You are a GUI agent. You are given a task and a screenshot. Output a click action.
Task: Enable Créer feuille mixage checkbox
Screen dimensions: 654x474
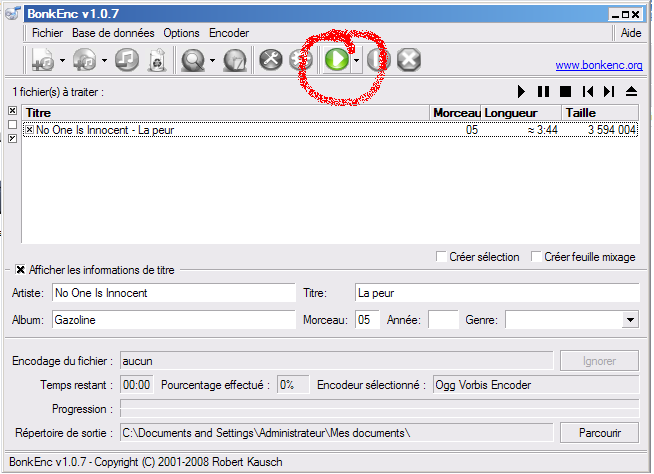536,257
